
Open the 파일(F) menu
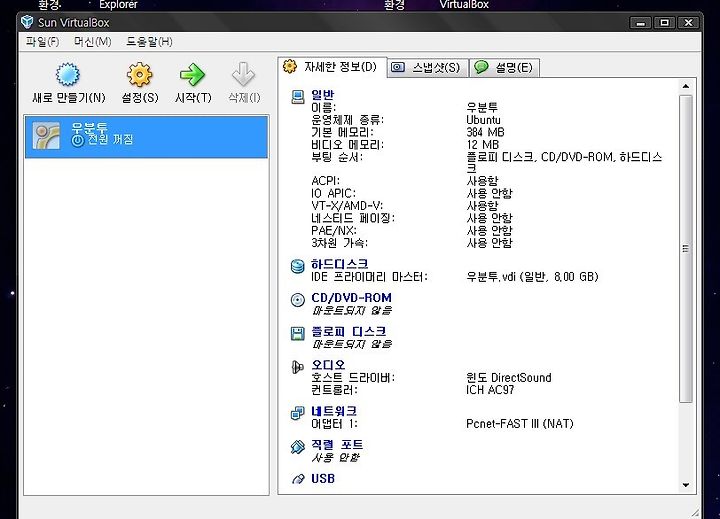[42, 42]
